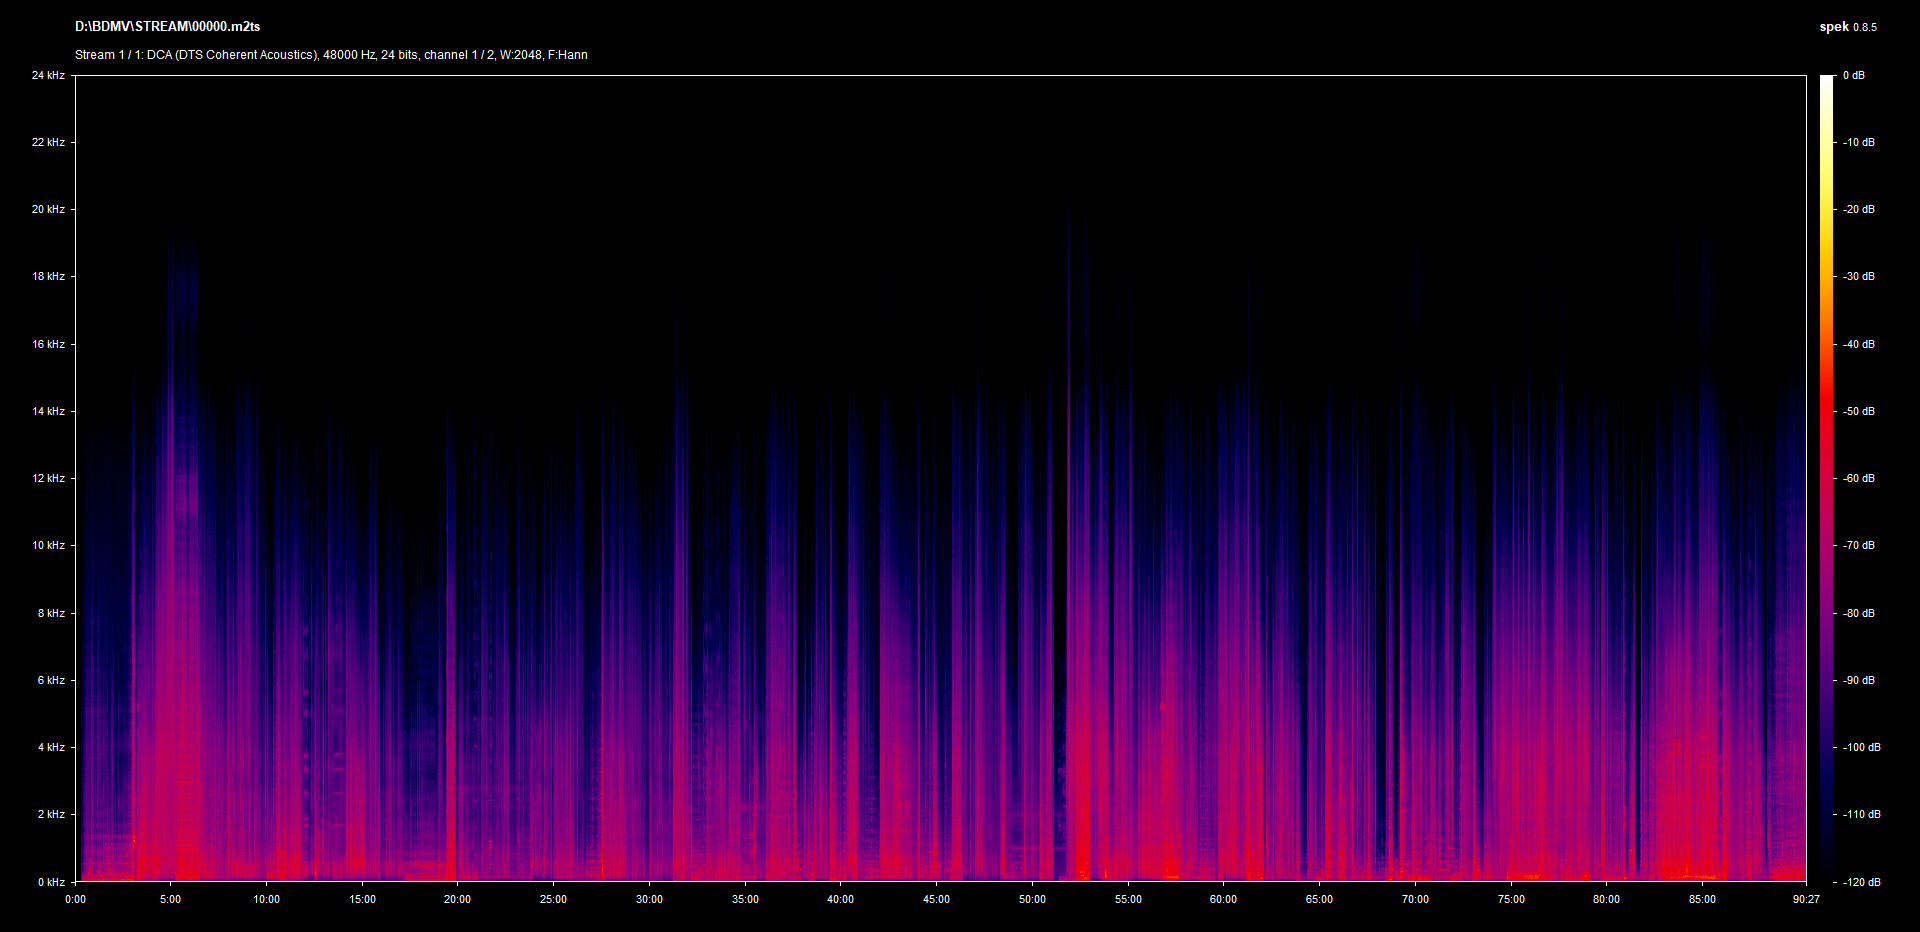Click the spek 0.8.5 version label
Image resolution: width=1920 pixels, height=932 pixels.
(1847, 27)
